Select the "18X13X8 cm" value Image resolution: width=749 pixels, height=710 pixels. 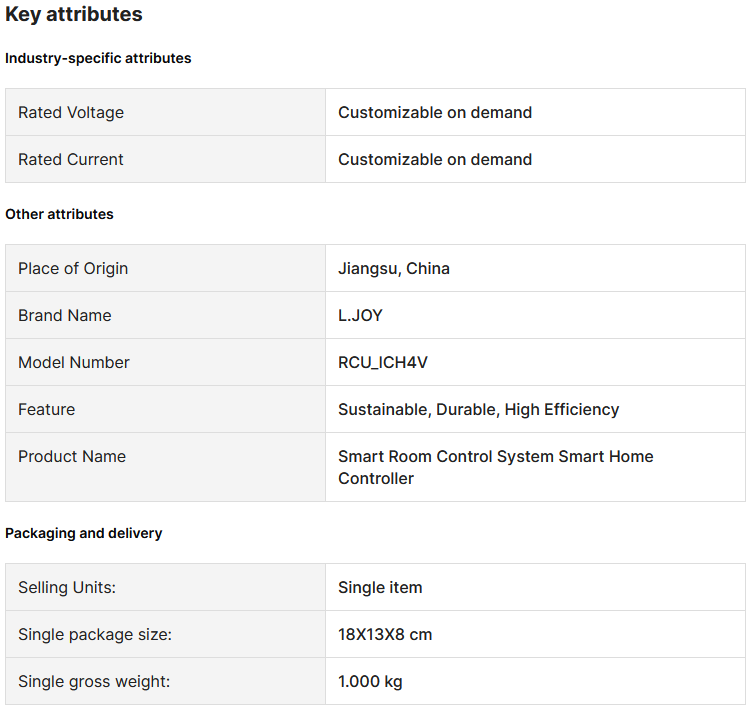(385, 635)
